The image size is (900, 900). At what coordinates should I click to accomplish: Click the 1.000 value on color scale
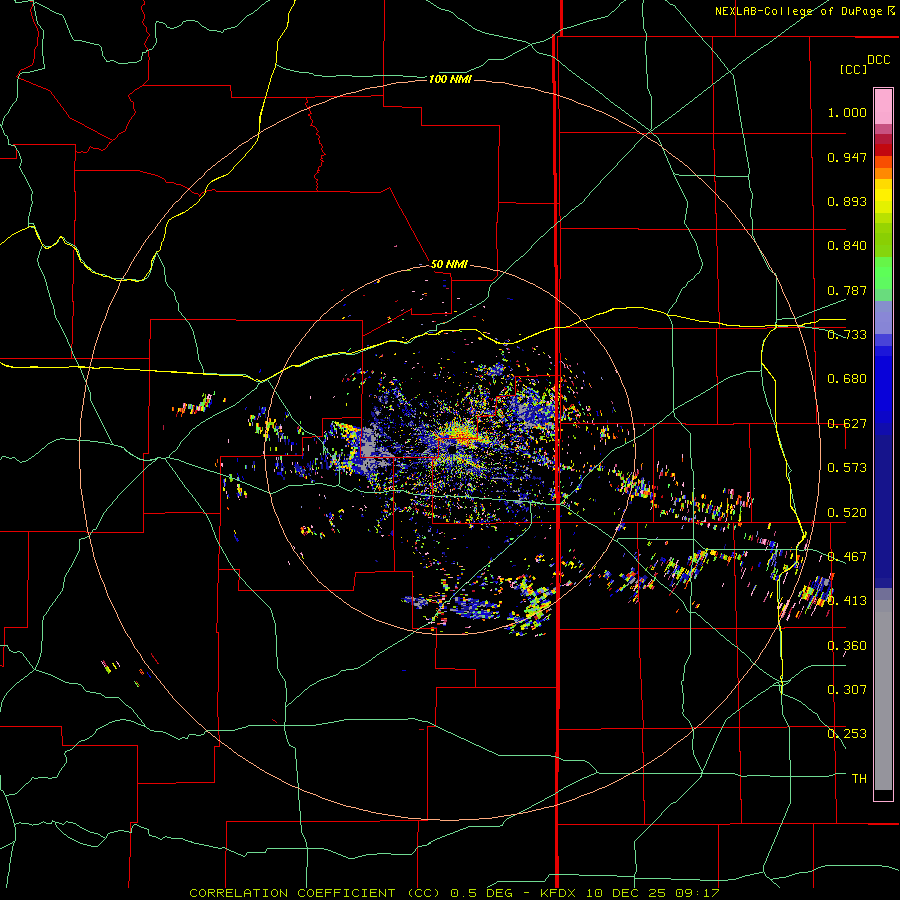click(x=847, y=112)
